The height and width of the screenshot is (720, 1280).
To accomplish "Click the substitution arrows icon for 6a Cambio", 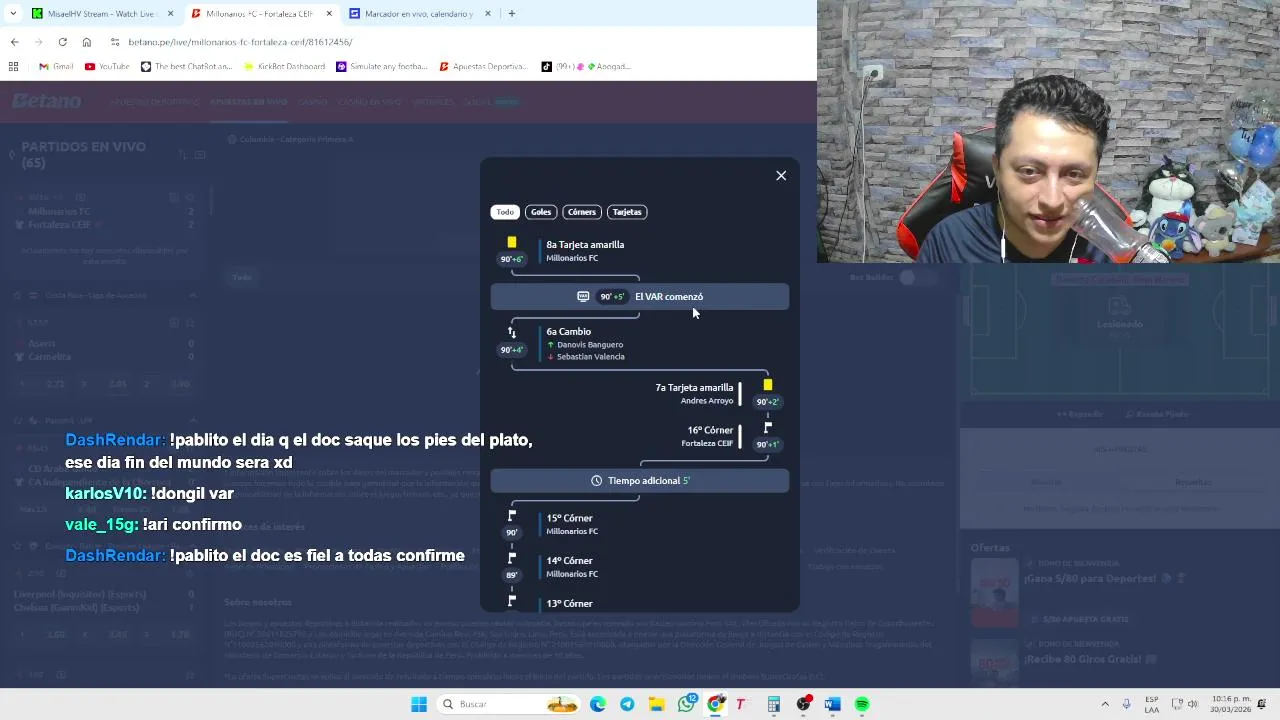I will pyautogui.click(x=512, y=332).
